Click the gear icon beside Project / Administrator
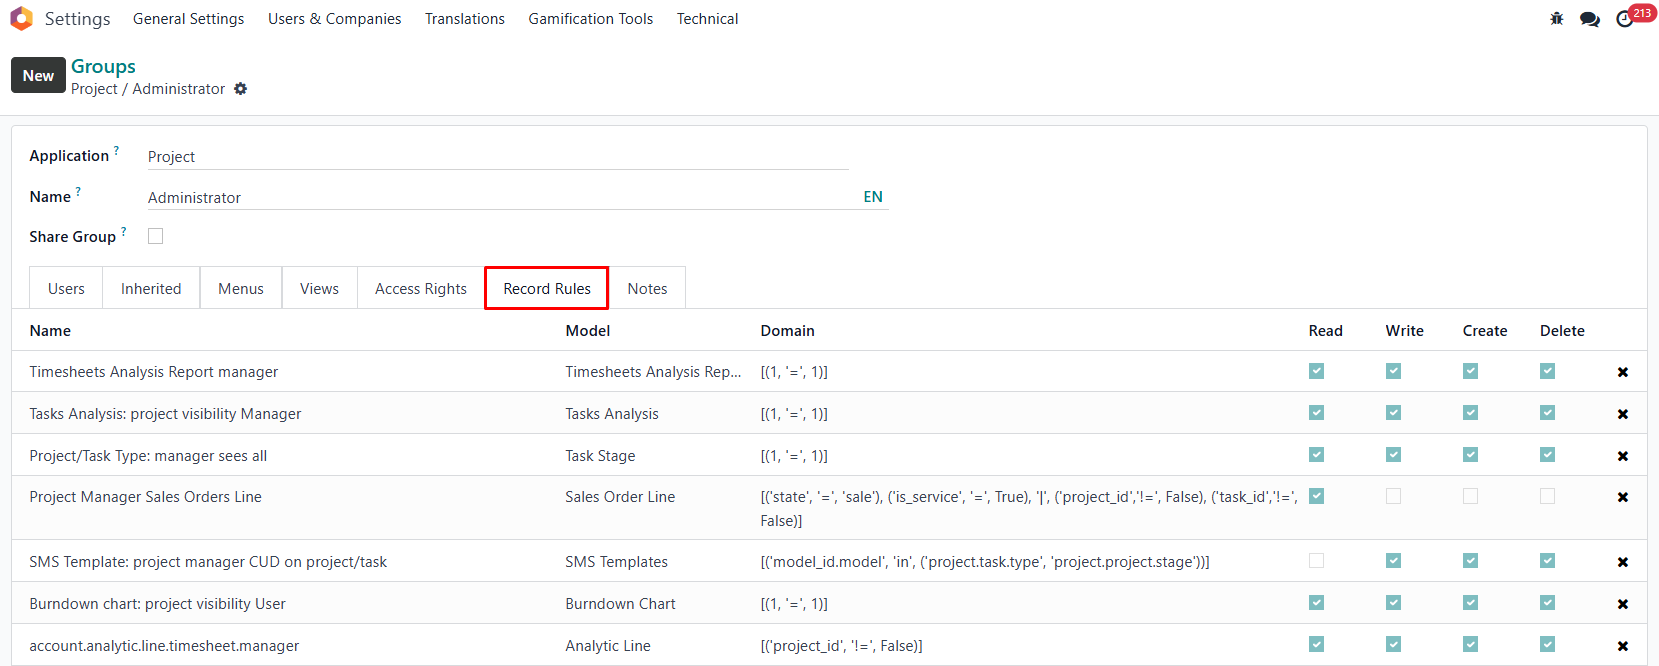This screenshot has width=1659, height=666. 240,89
